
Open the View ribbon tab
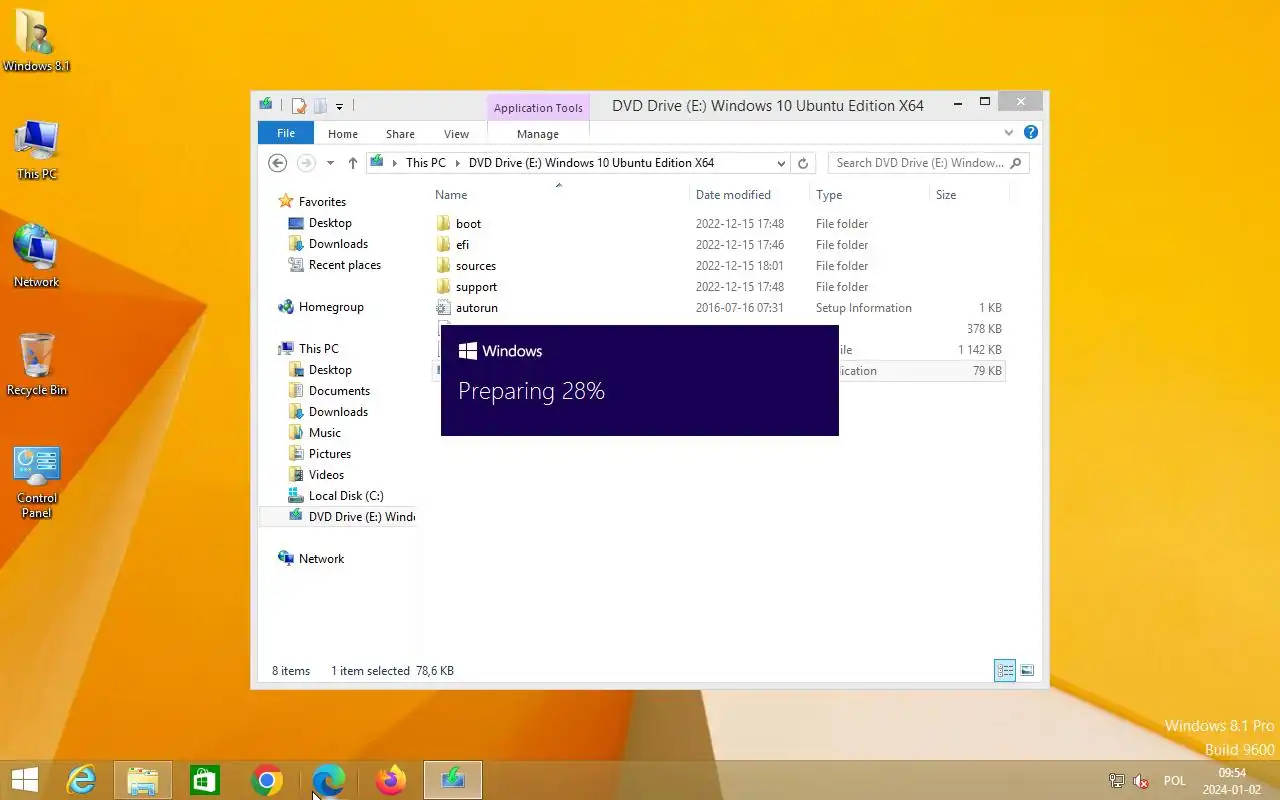pos(456,134)
